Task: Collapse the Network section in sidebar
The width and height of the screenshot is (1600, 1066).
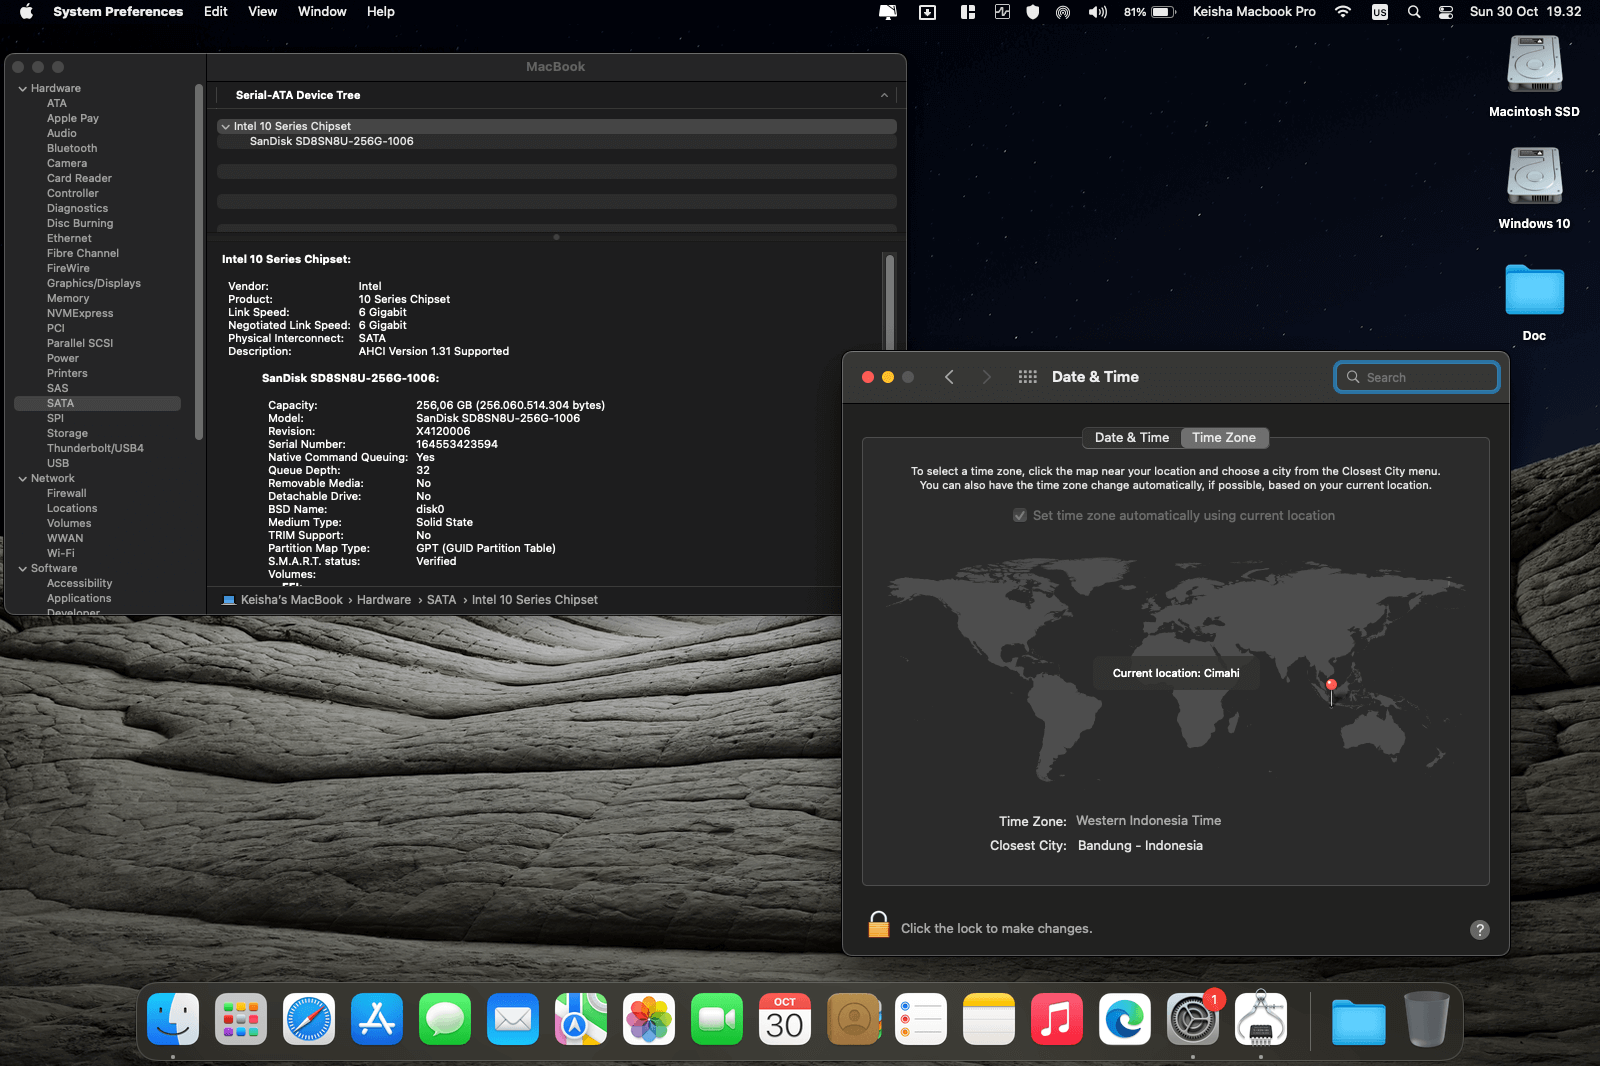Action: (x=22, y=479)
